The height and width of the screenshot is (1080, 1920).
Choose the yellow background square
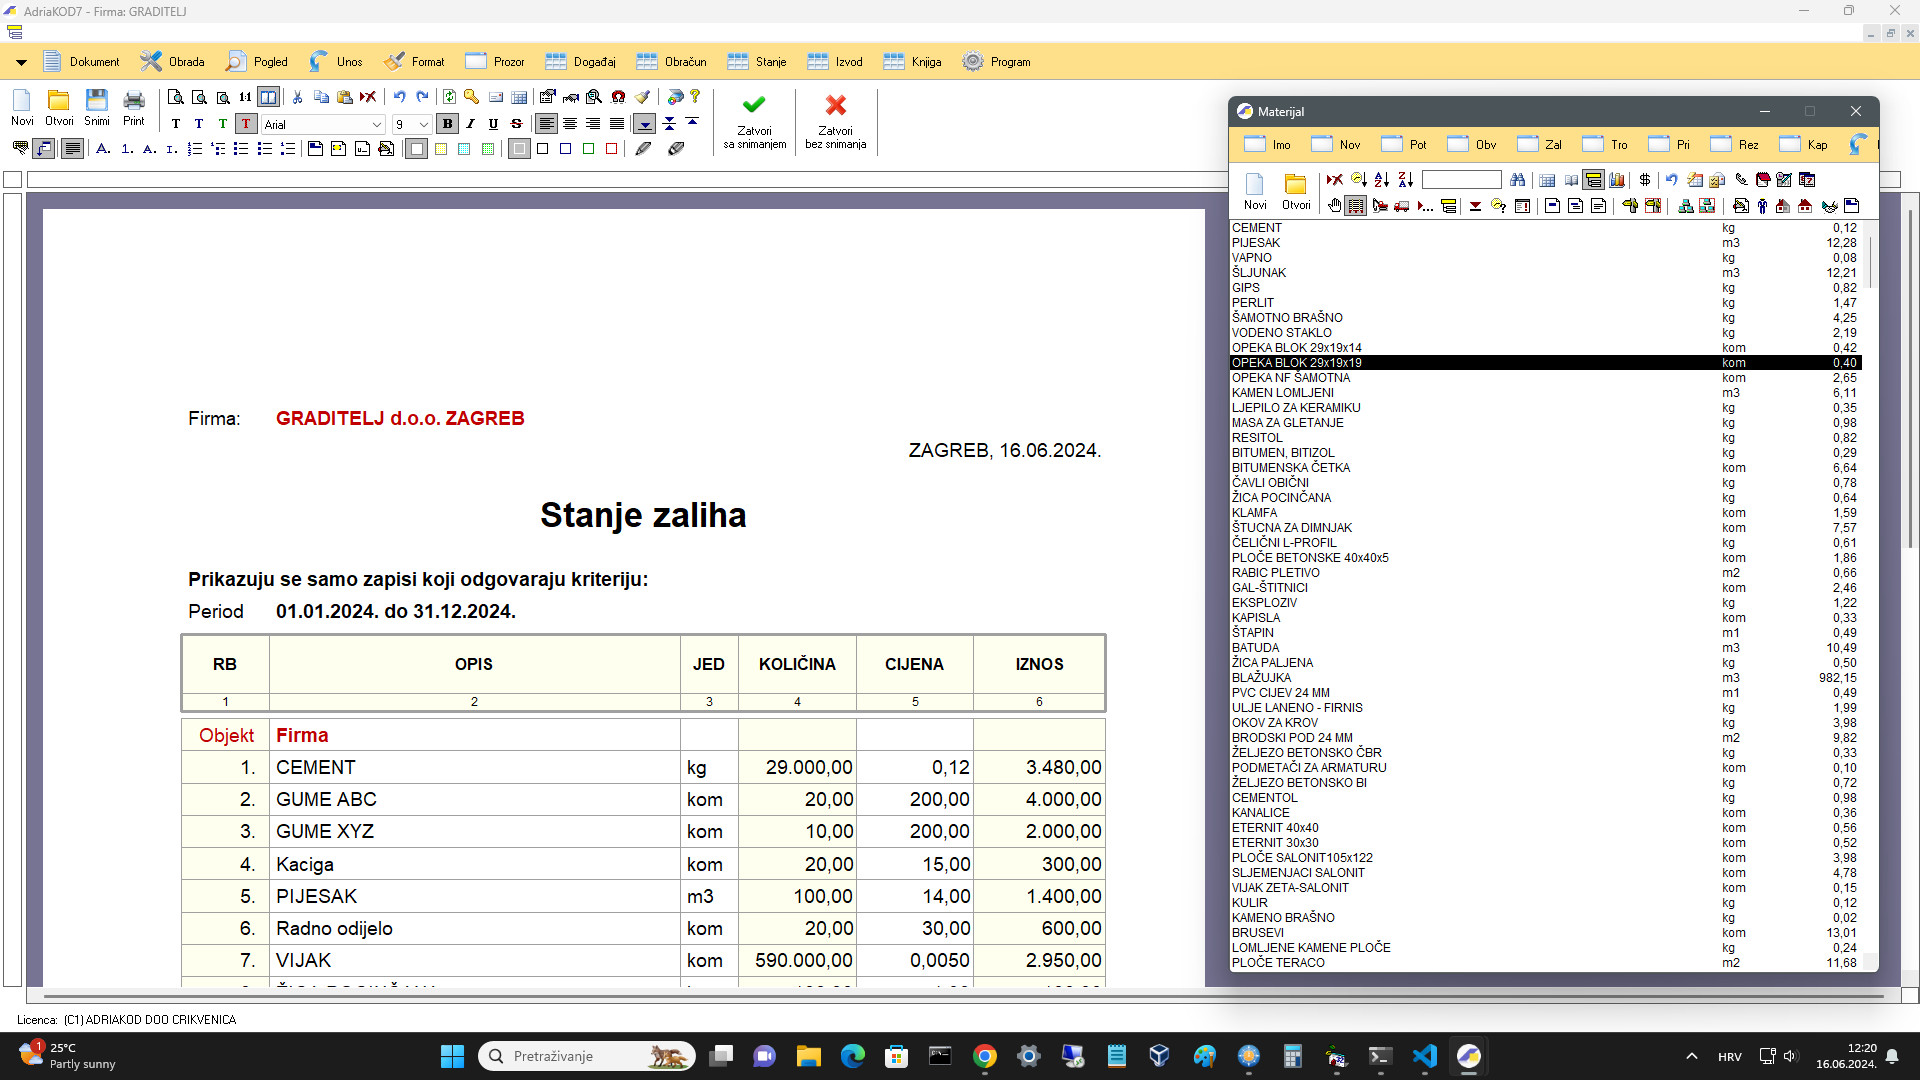[441, 149]
